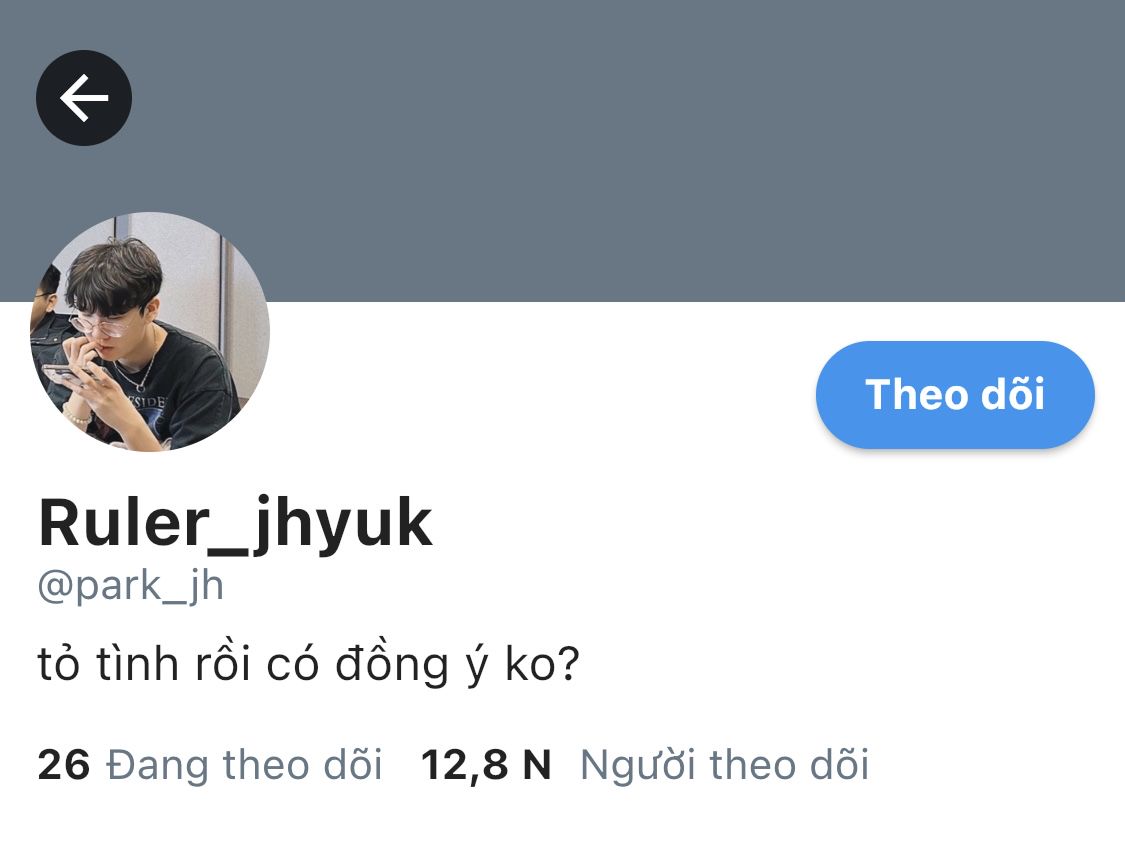This screenshot has height=853, width=1125.
Task: Tap the Theo dõi follow button
Action: click(x=955, y=395)
